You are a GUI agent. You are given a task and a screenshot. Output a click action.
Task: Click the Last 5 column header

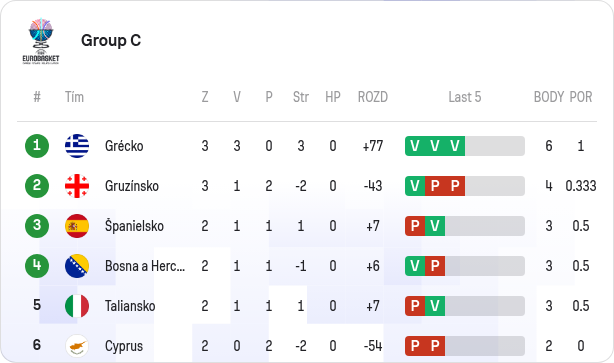(465, 97)
